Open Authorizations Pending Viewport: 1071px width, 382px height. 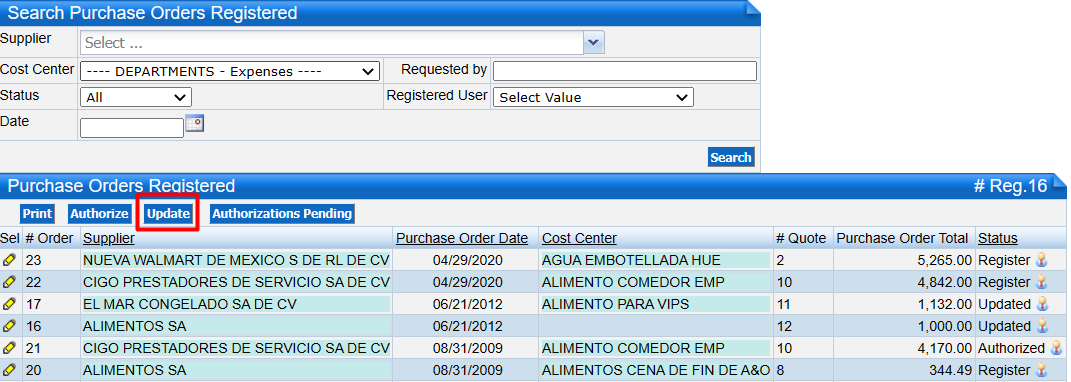coord(281,213)
